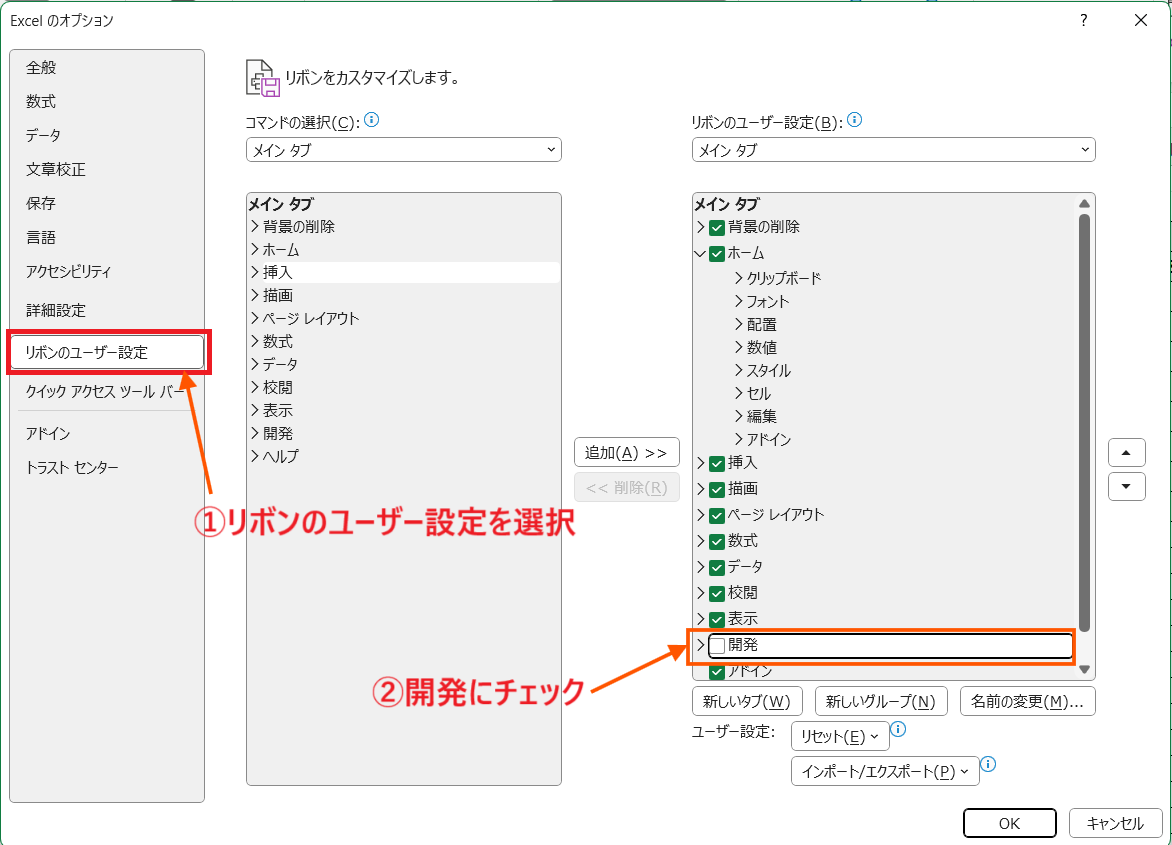
Task: Select 開発 in the left command list
Action: point(278,434)
